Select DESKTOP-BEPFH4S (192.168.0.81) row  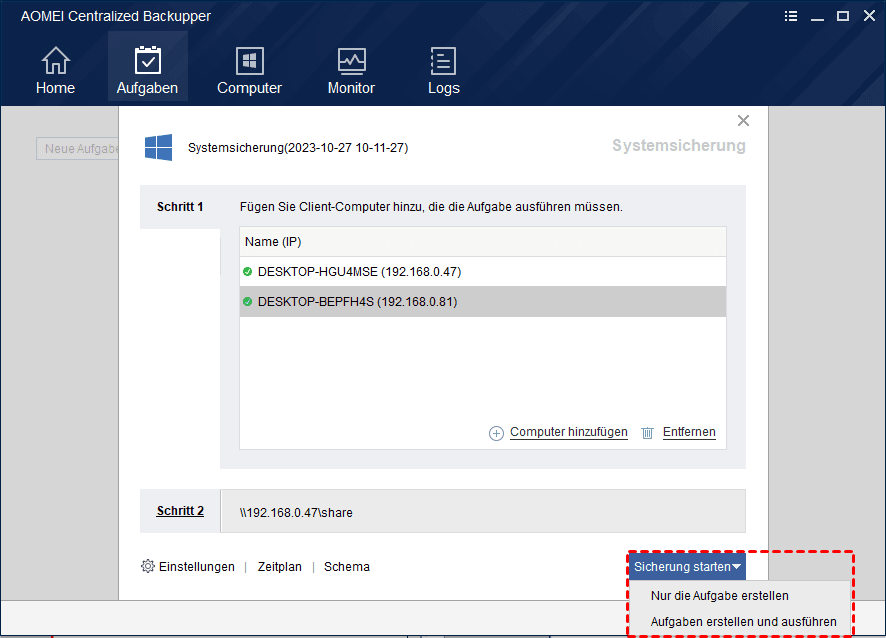[483, 302]
